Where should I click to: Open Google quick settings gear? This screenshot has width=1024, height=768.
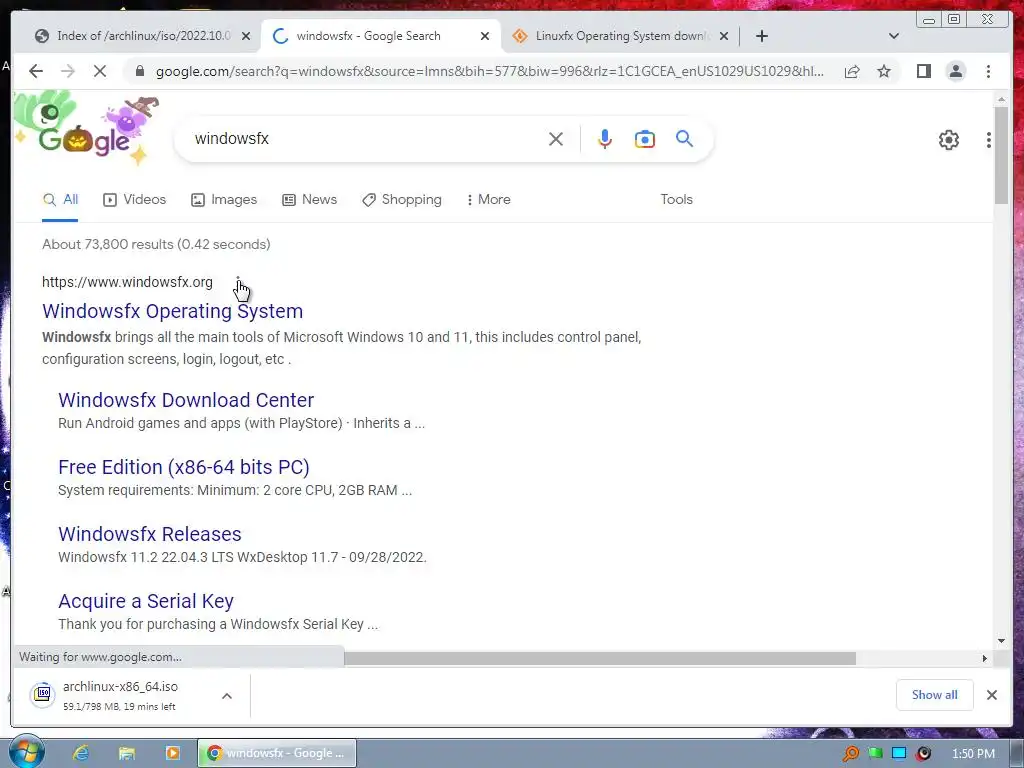point(949,139)
